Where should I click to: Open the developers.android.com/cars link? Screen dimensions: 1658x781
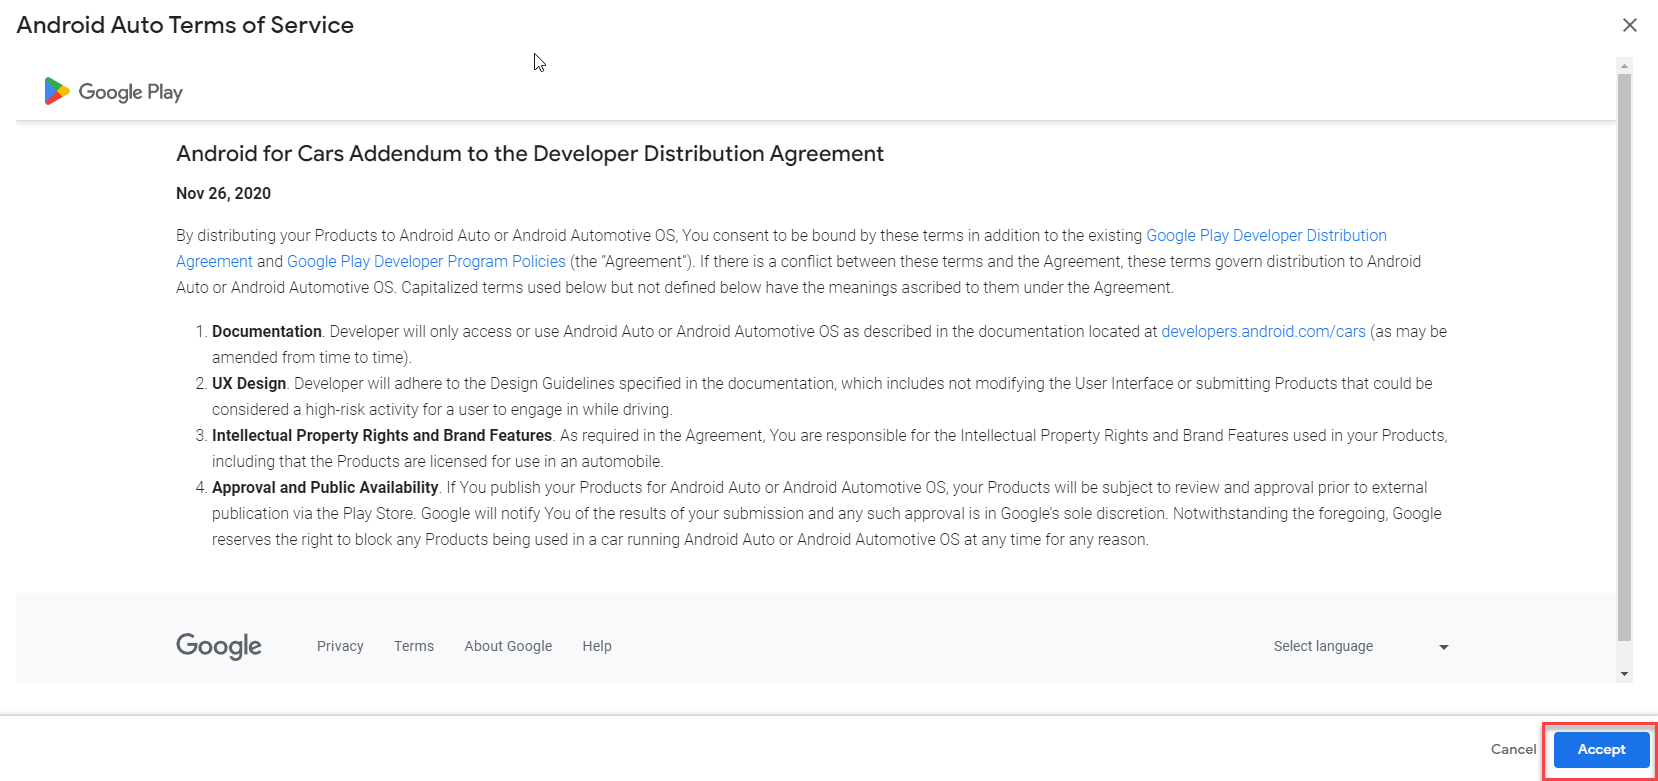point(1262,331)
